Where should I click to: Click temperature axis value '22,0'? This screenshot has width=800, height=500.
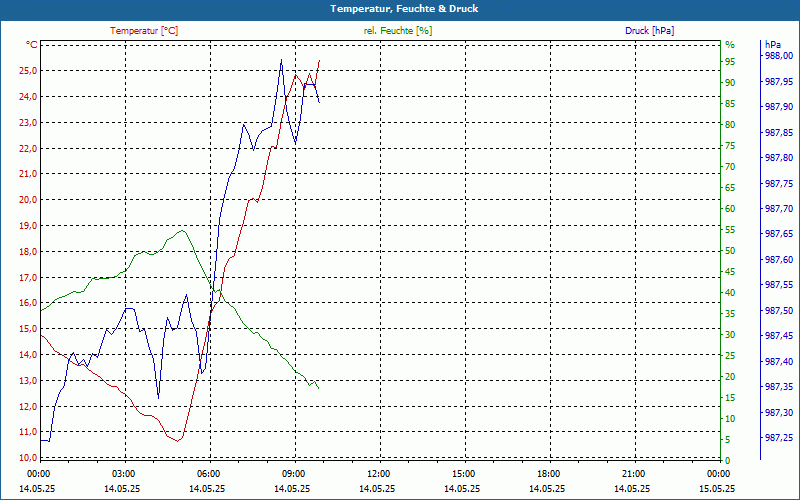coord(28,148)
